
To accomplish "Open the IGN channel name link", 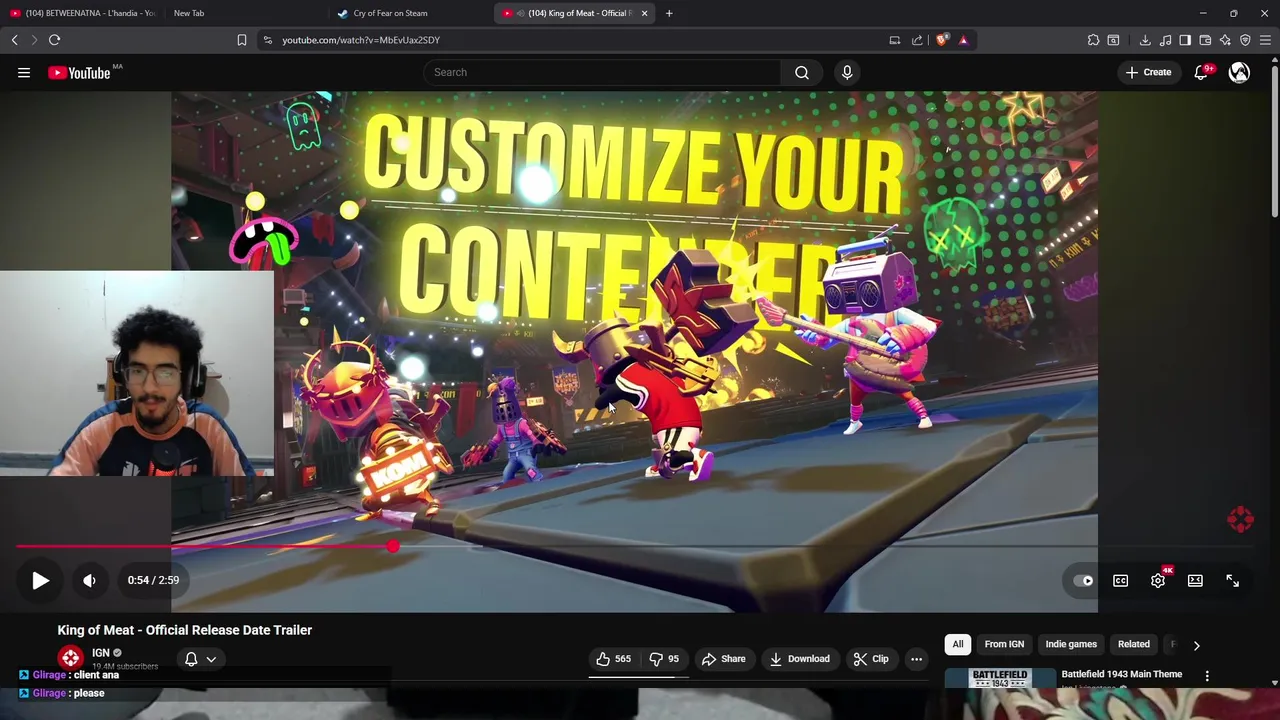I will [x=101, y=653].
